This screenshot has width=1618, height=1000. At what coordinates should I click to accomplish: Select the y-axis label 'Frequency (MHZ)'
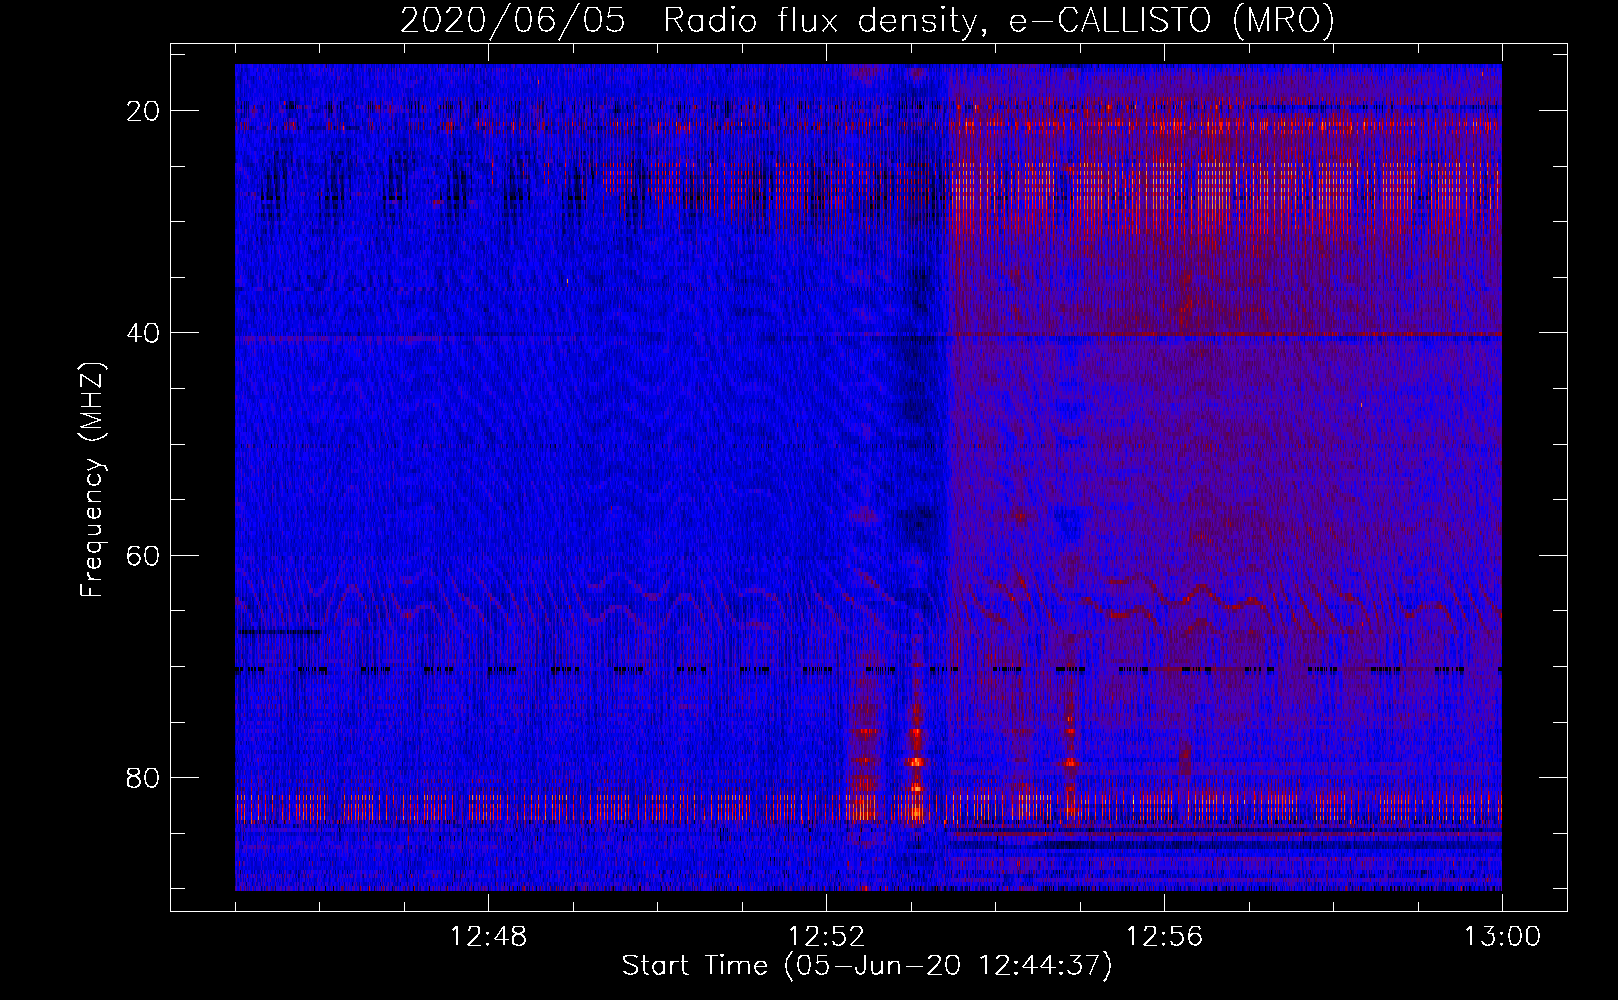point(92,480)
